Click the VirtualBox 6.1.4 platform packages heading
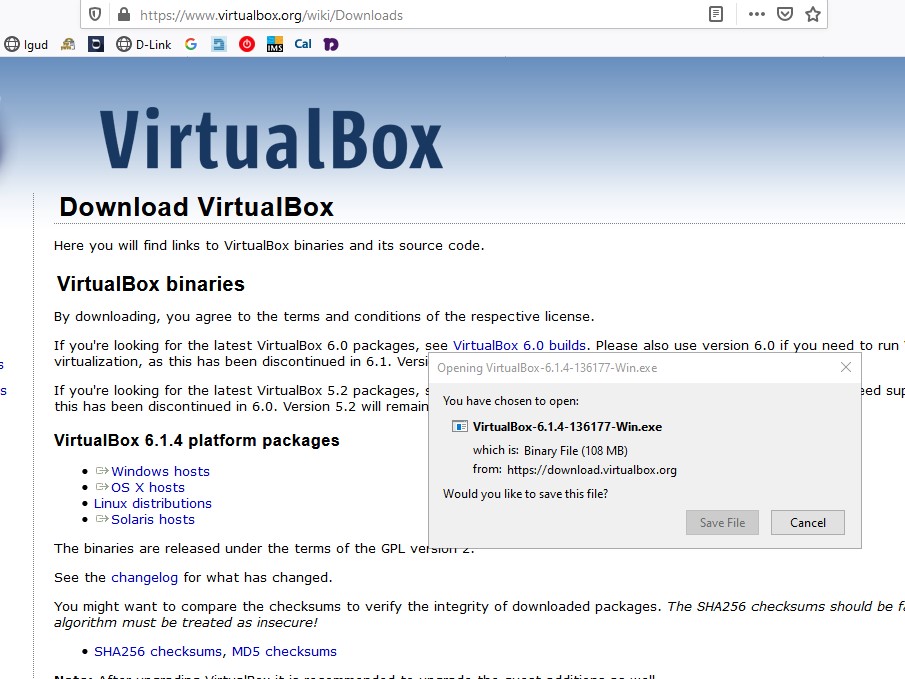 197,441
